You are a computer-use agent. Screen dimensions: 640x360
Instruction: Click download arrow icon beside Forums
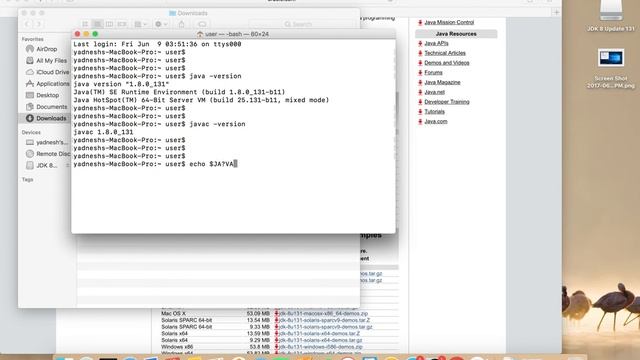click(x=420, y=73)
